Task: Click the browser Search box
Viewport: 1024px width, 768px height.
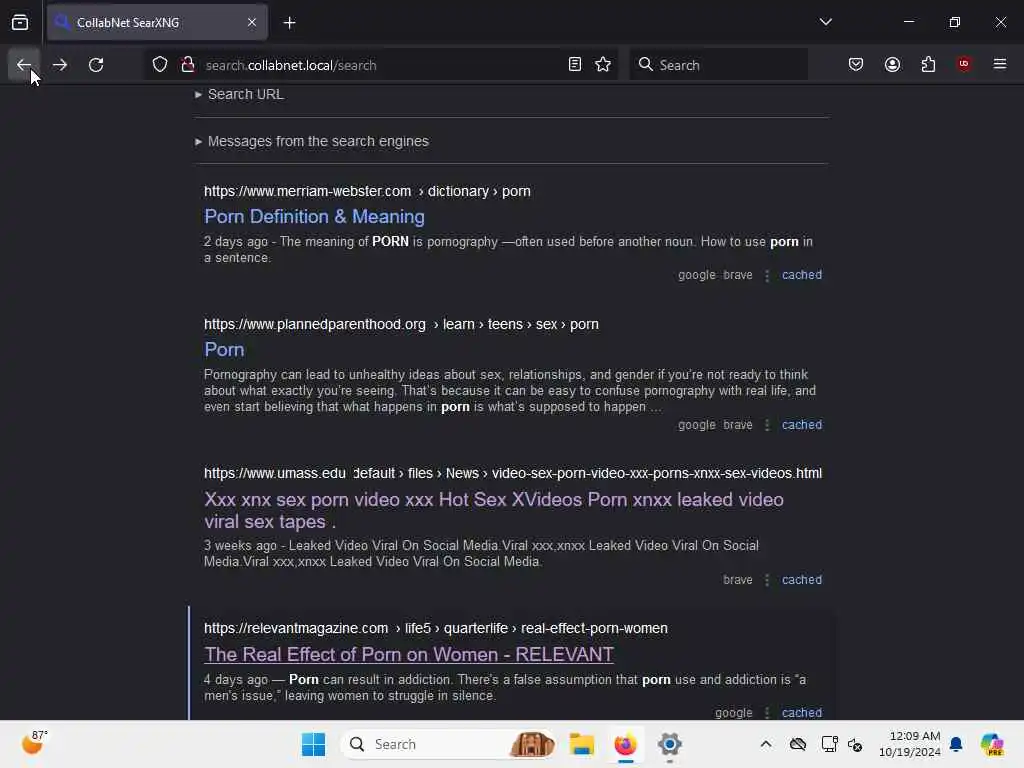Action: coord(718,65)
